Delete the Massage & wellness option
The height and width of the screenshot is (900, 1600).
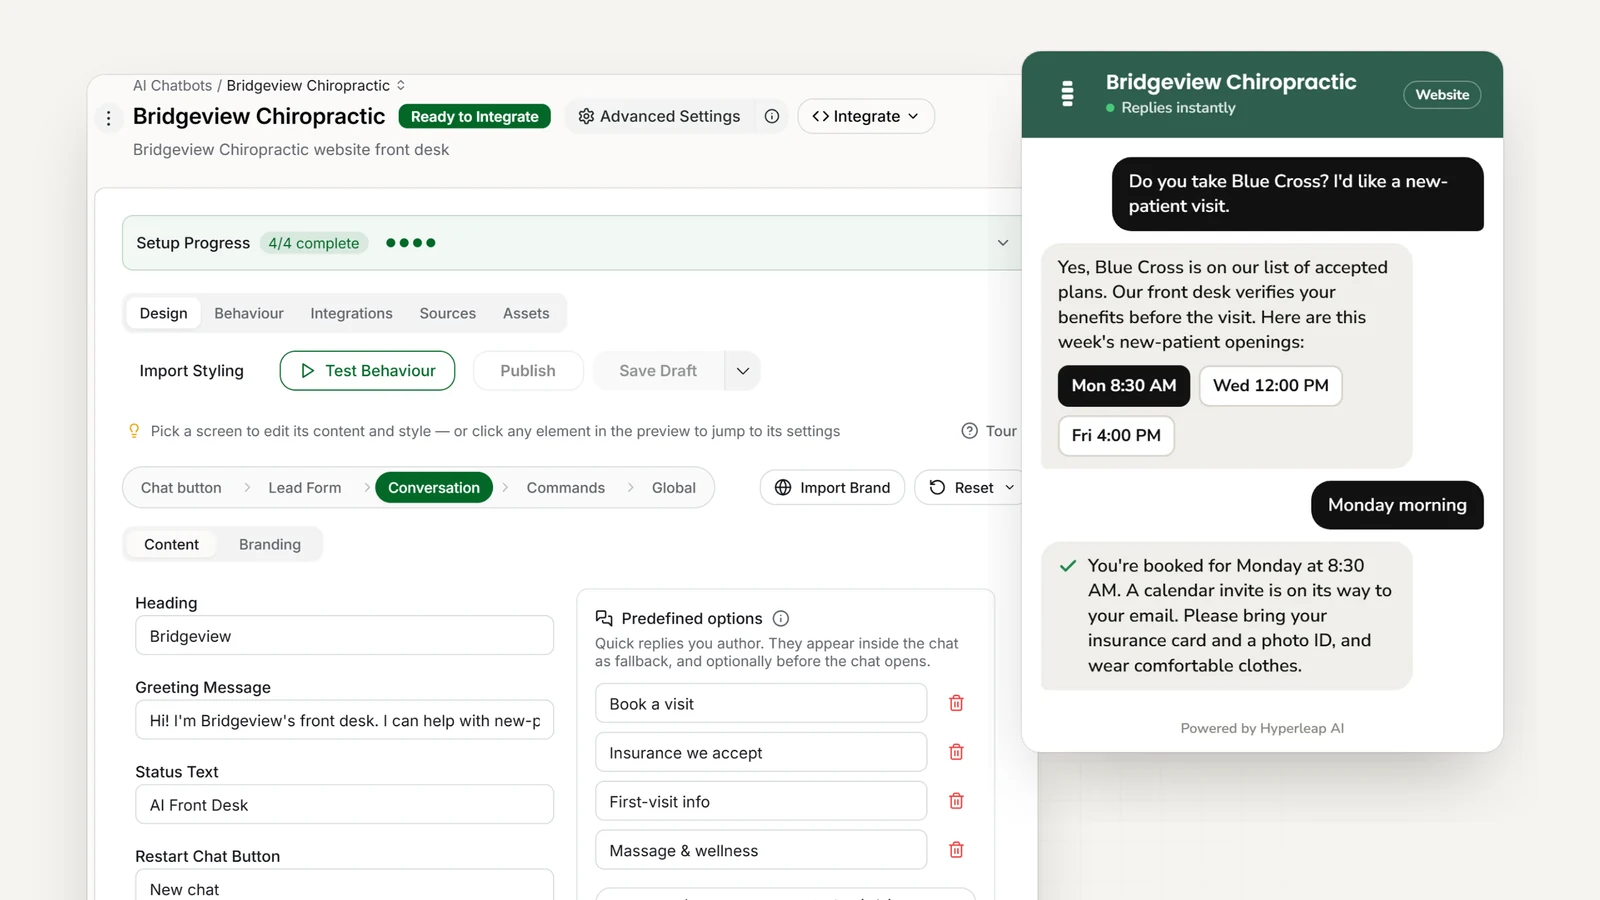coord(956,850)
